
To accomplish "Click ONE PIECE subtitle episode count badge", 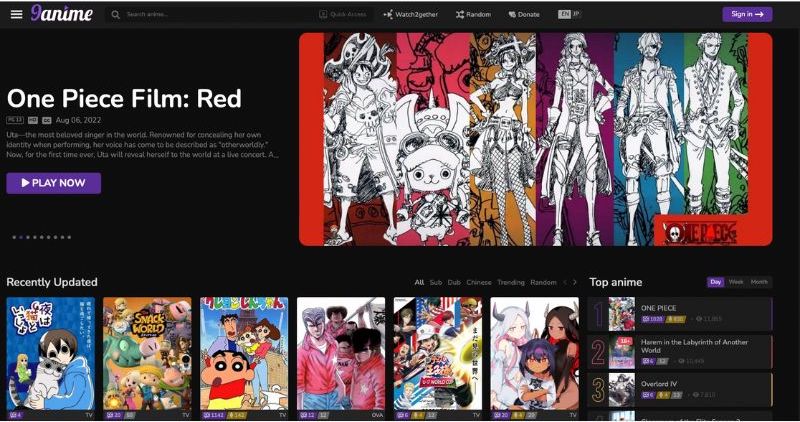I will [653, 319].
